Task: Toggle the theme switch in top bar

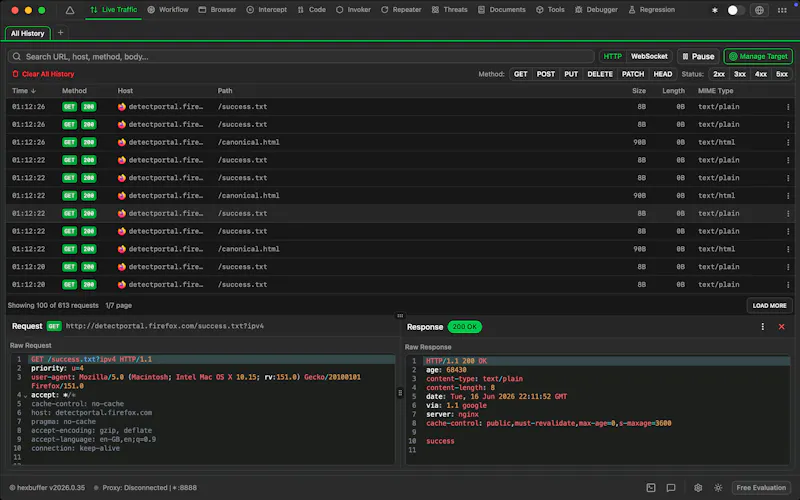Action: click(736, 10)
